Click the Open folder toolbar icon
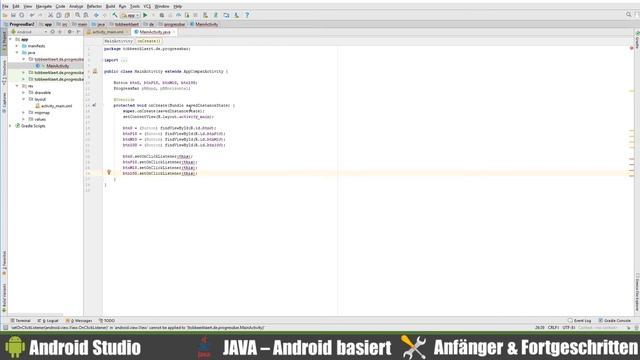The width and height of the screenshot is (640, 360). click(5, 15)
